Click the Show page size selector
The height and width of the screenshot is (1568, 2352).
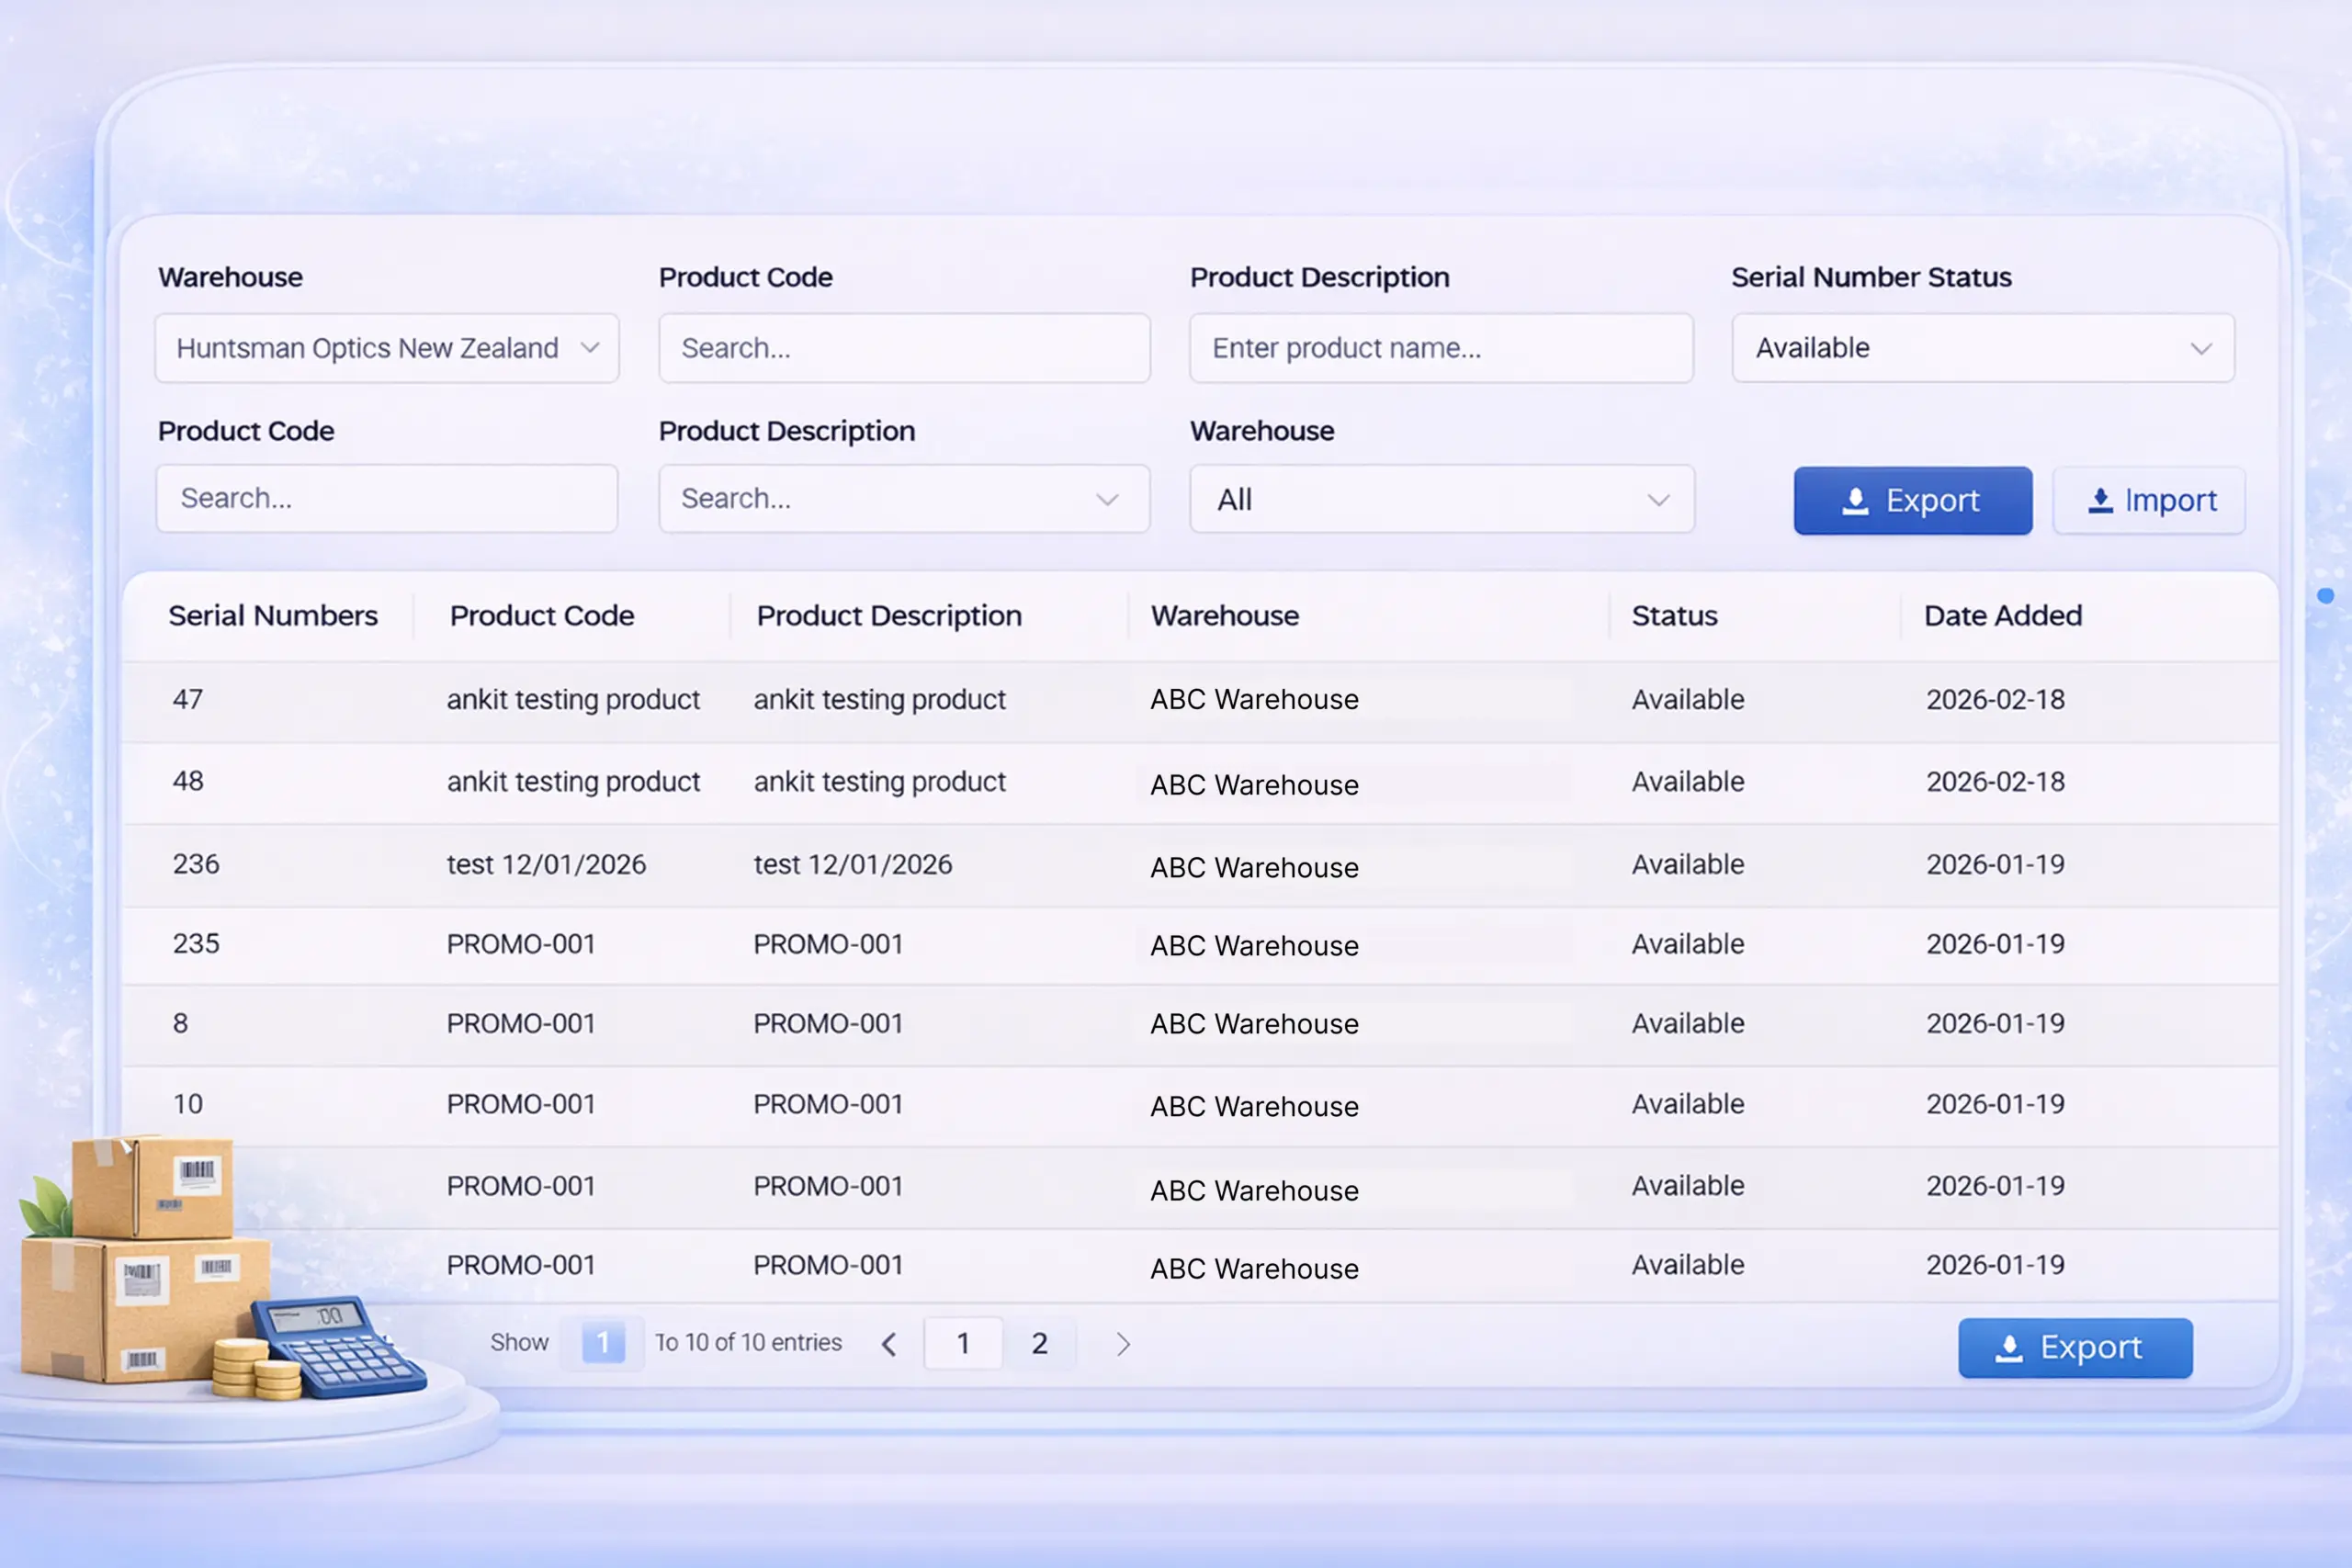602,1343
